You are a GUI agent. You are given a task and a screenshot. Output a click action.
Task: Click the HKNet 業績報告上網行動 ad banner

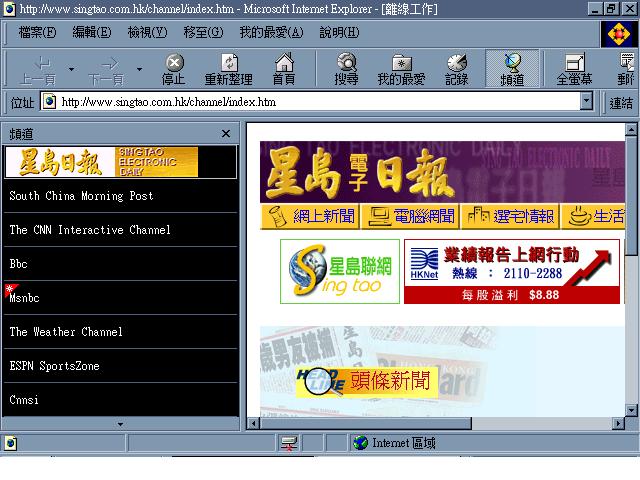(x=512, y=271)
